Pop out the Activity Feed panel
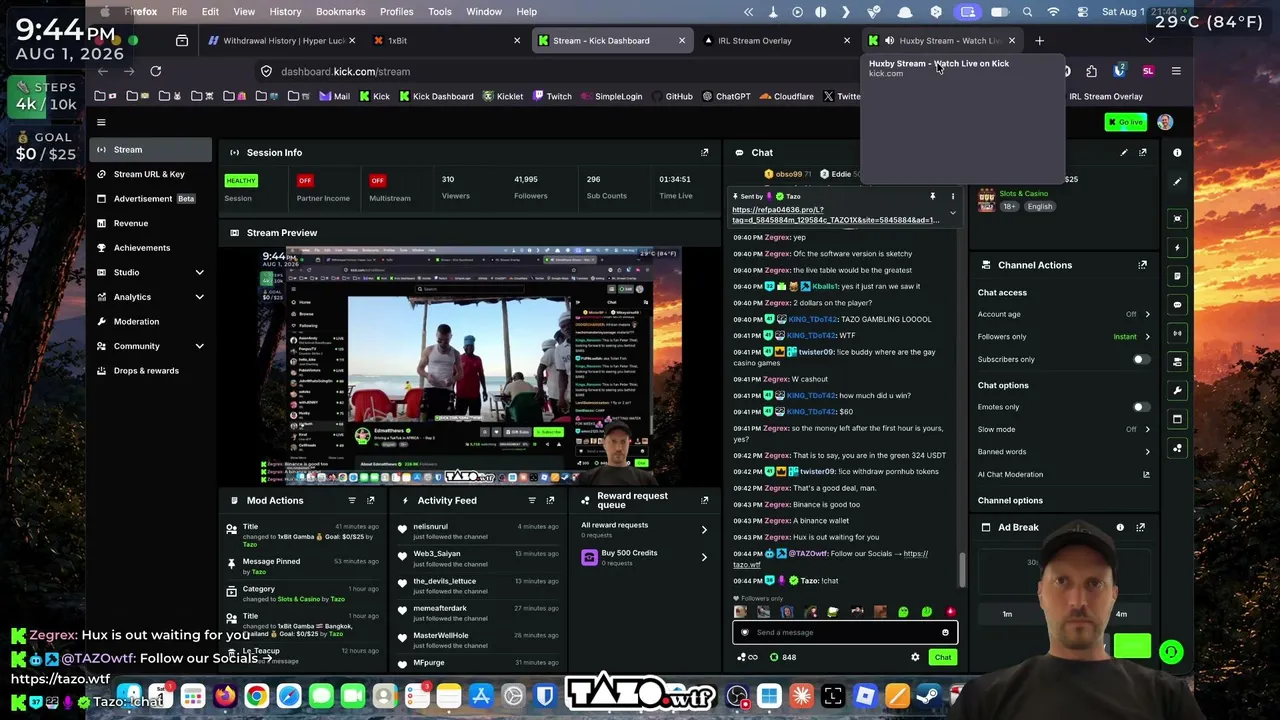 [x=550, y=500]
